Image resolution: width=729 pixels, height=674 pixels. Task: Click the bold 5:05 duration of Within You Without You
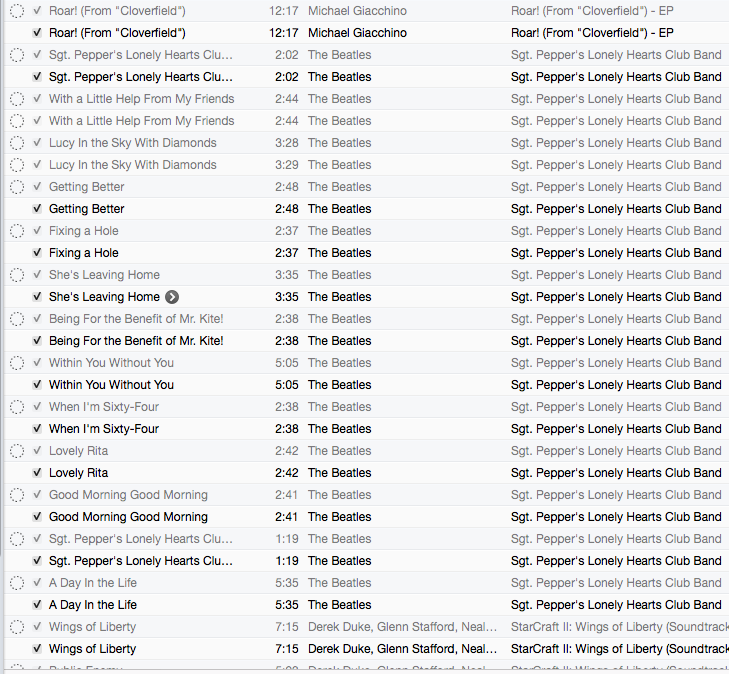pyautogui.click(x=286, y=385)
